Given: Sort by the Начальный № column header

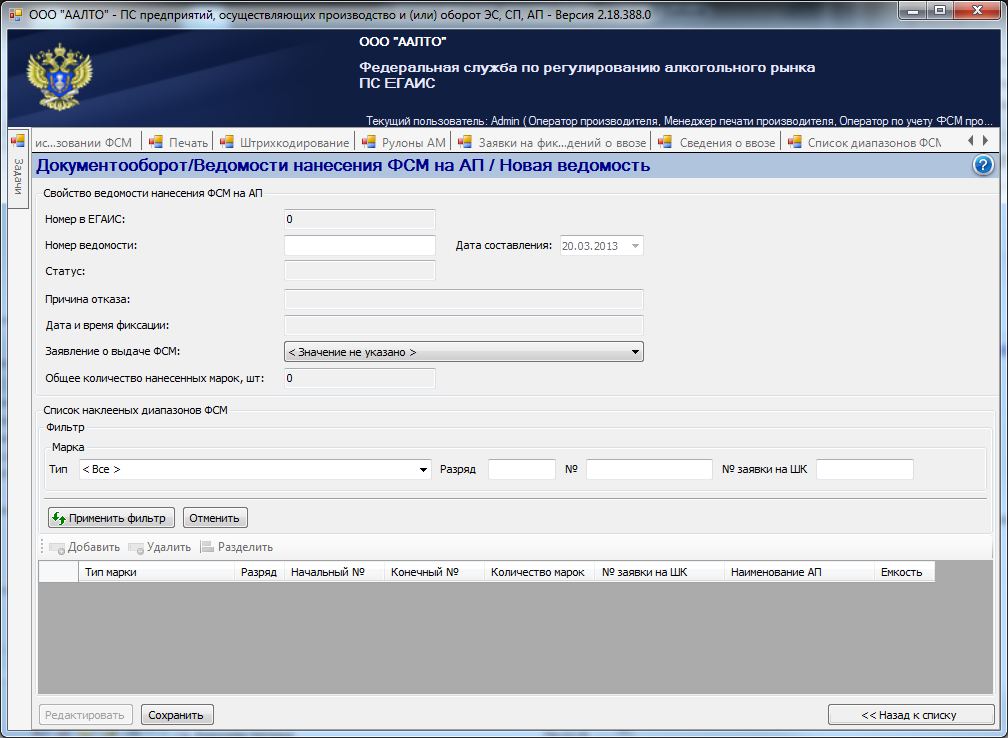Looking at the screenshot, I should click(x=334, y=572).
